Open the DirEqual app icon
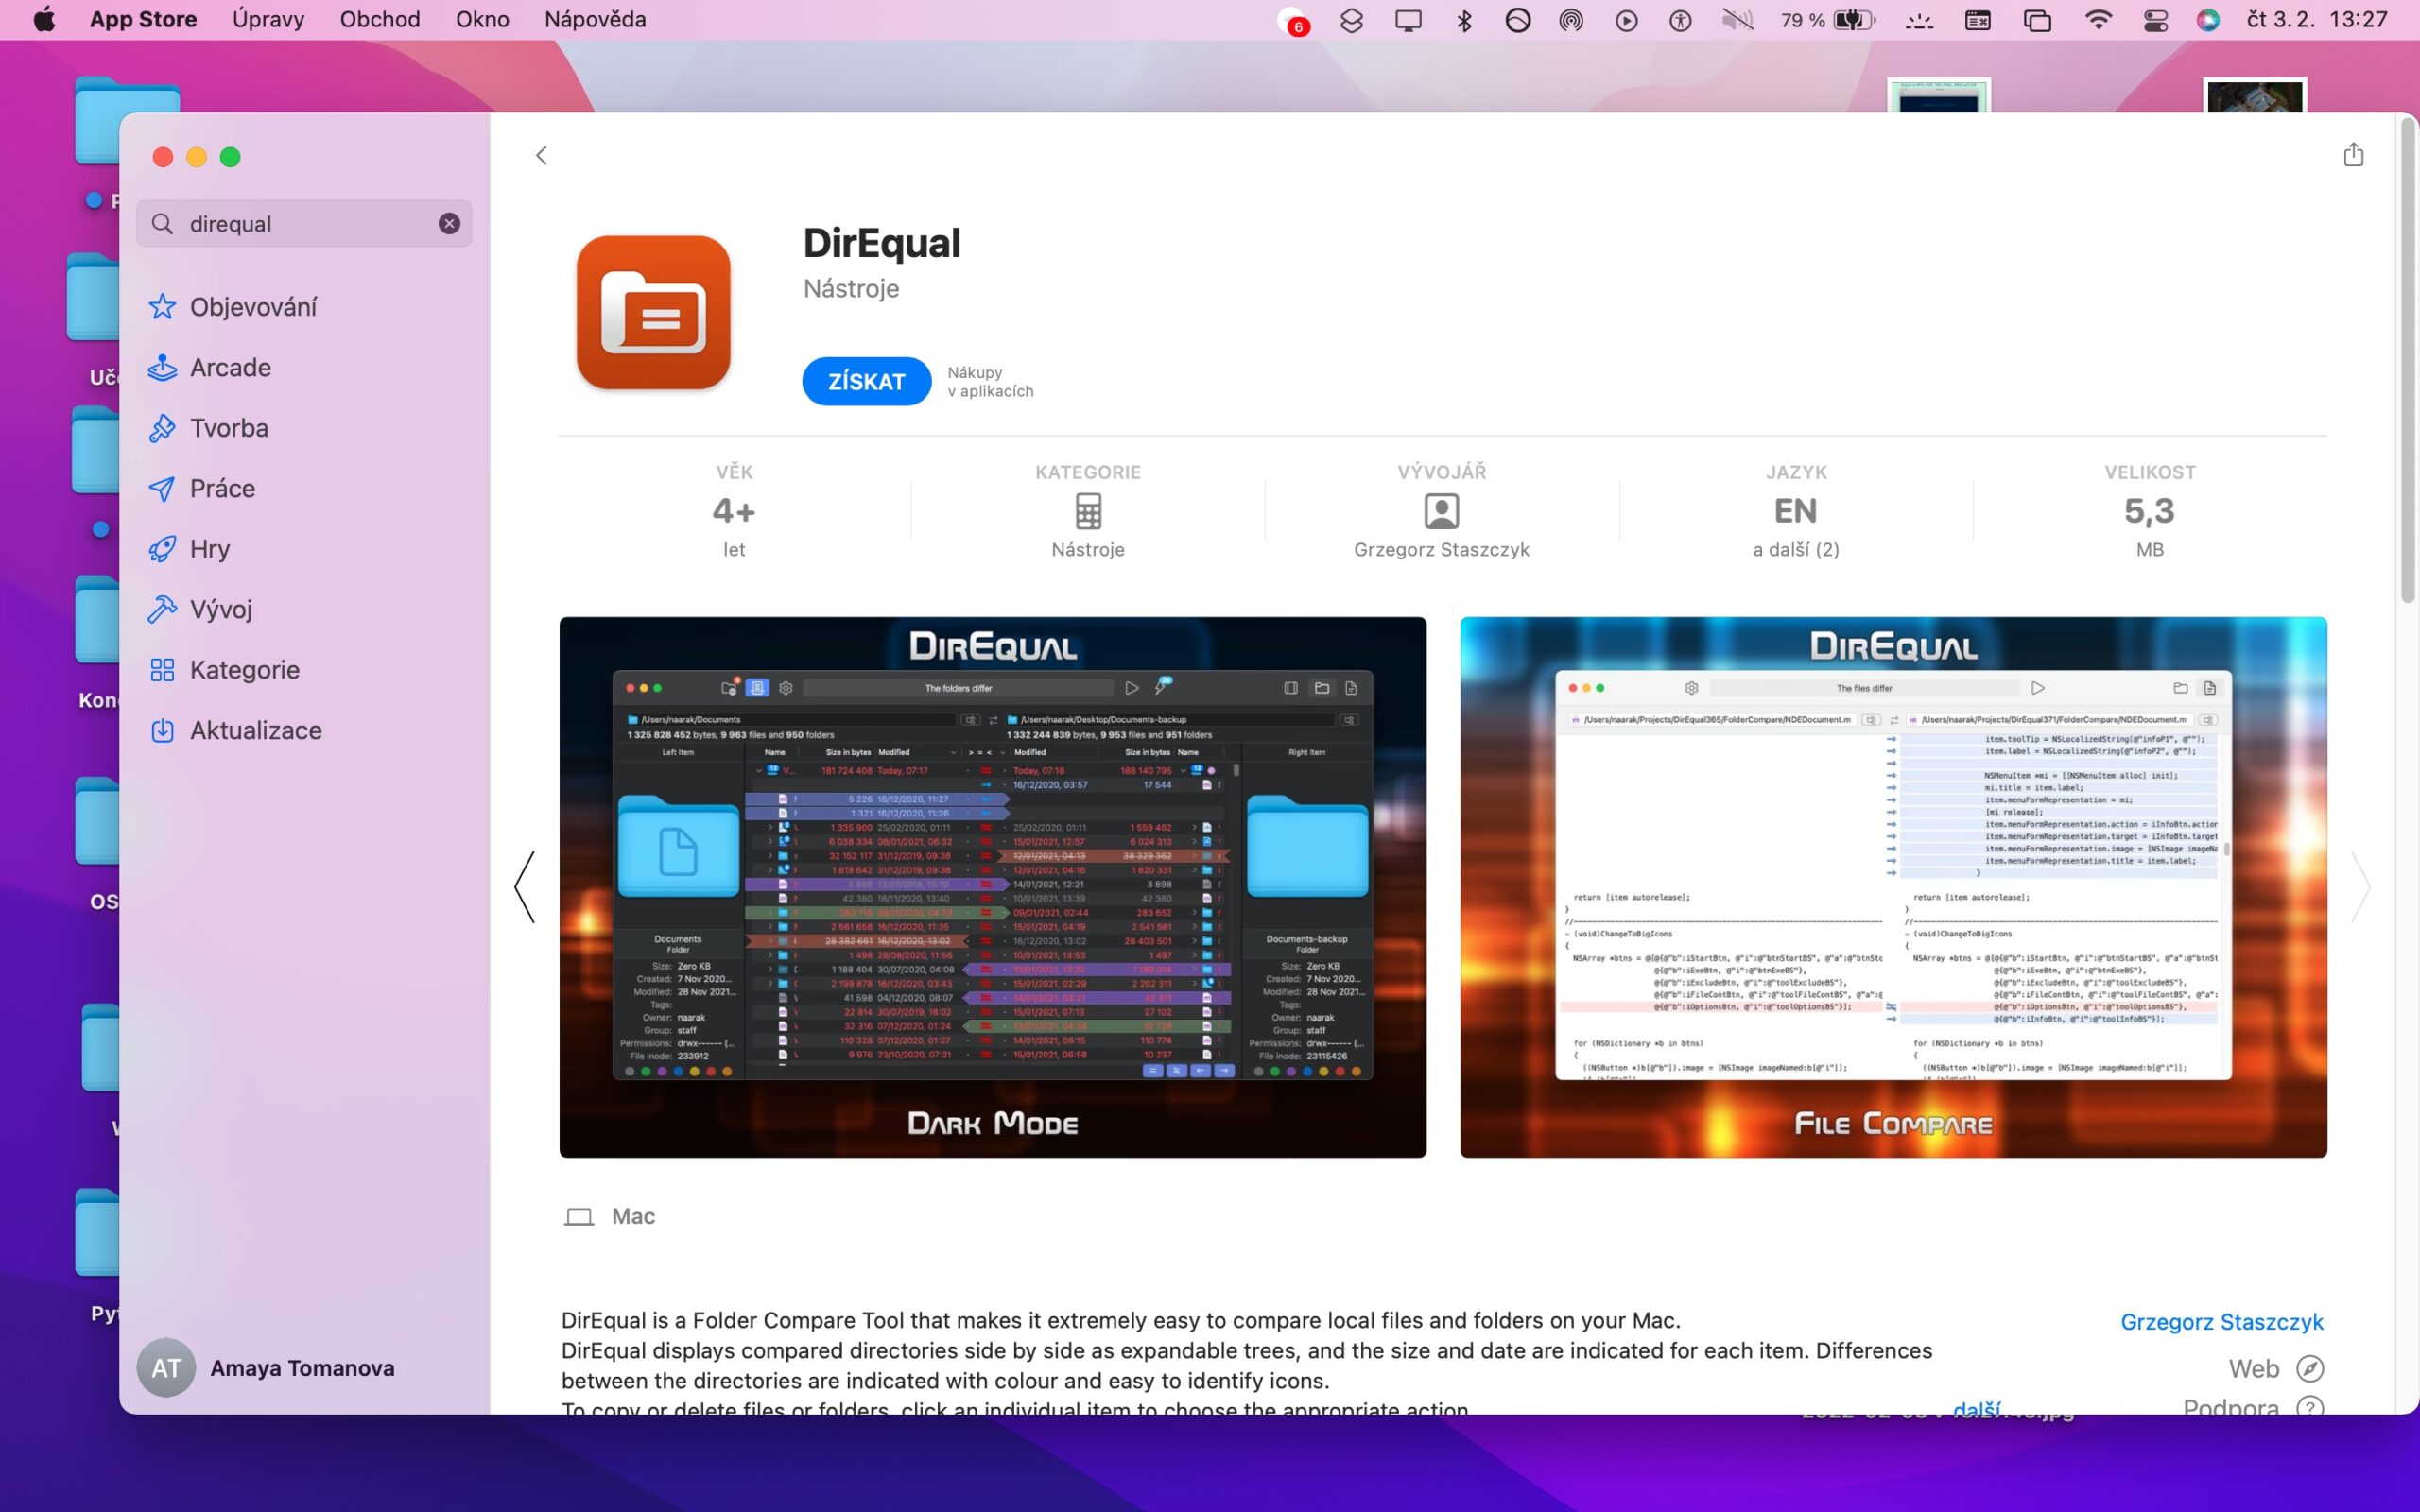The width and height of the screenshot is (2420, 1512). point(653,313)
